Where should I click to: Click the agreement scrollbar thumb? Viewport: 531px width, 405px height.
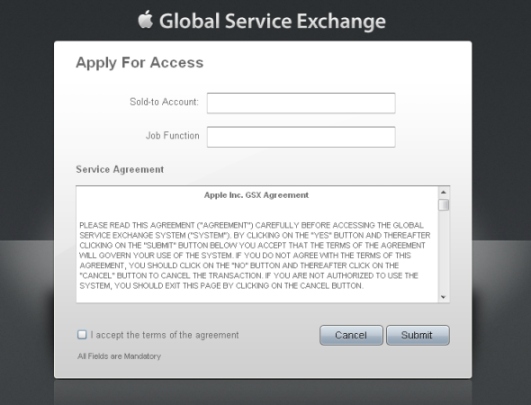click(x=443, y=205)
